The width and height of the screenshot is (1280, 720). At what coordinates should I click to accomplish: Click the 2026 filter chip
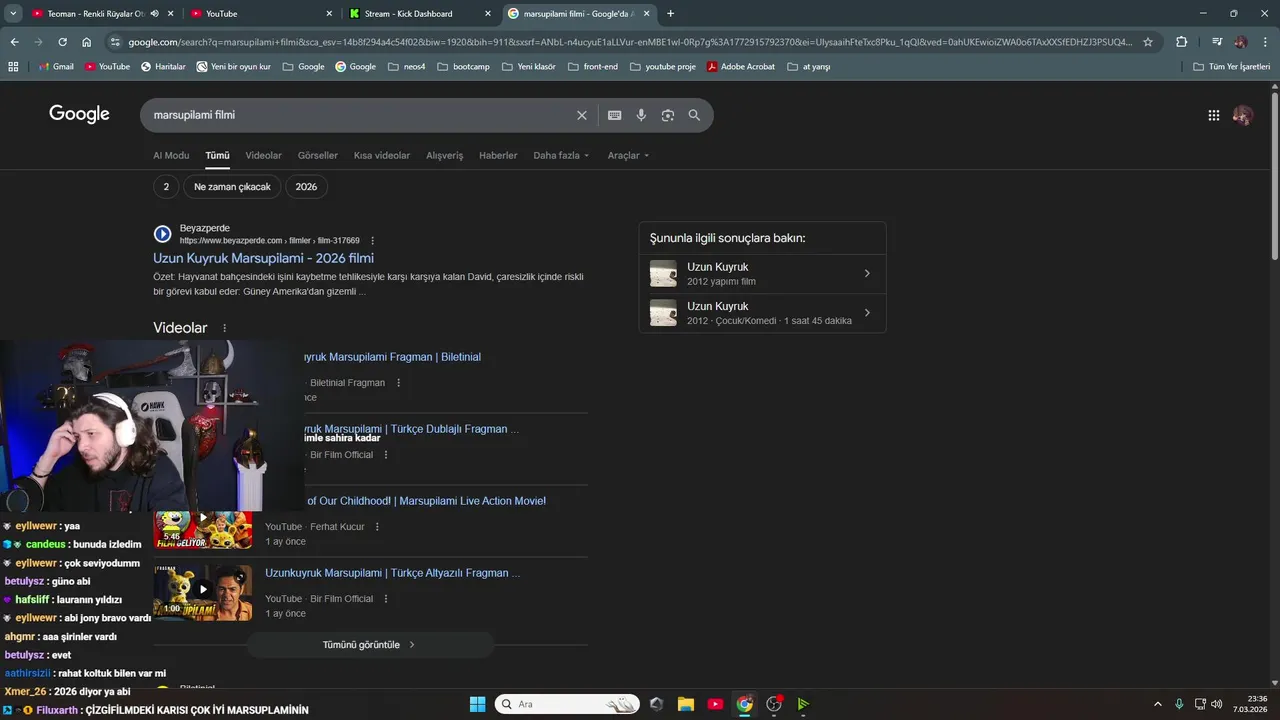coord(306,187)
